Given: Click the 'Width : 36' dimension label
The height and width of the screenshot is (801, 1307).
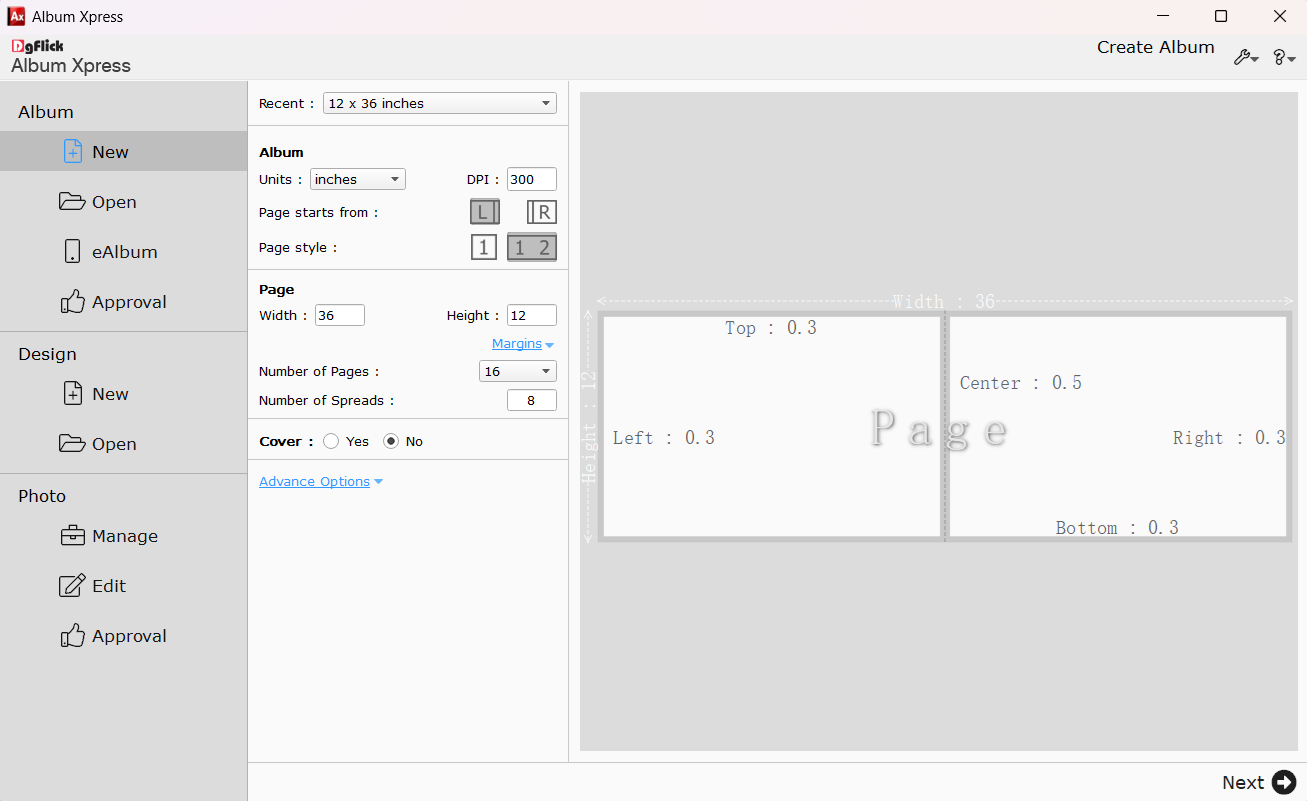Looking at the screenshot, I should (x=944, y=302).
